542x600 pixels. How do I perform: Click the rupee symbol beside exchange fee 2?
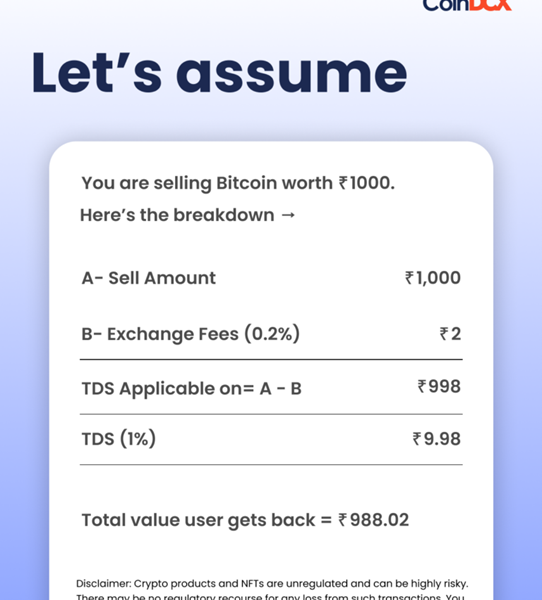click(444, 334)
